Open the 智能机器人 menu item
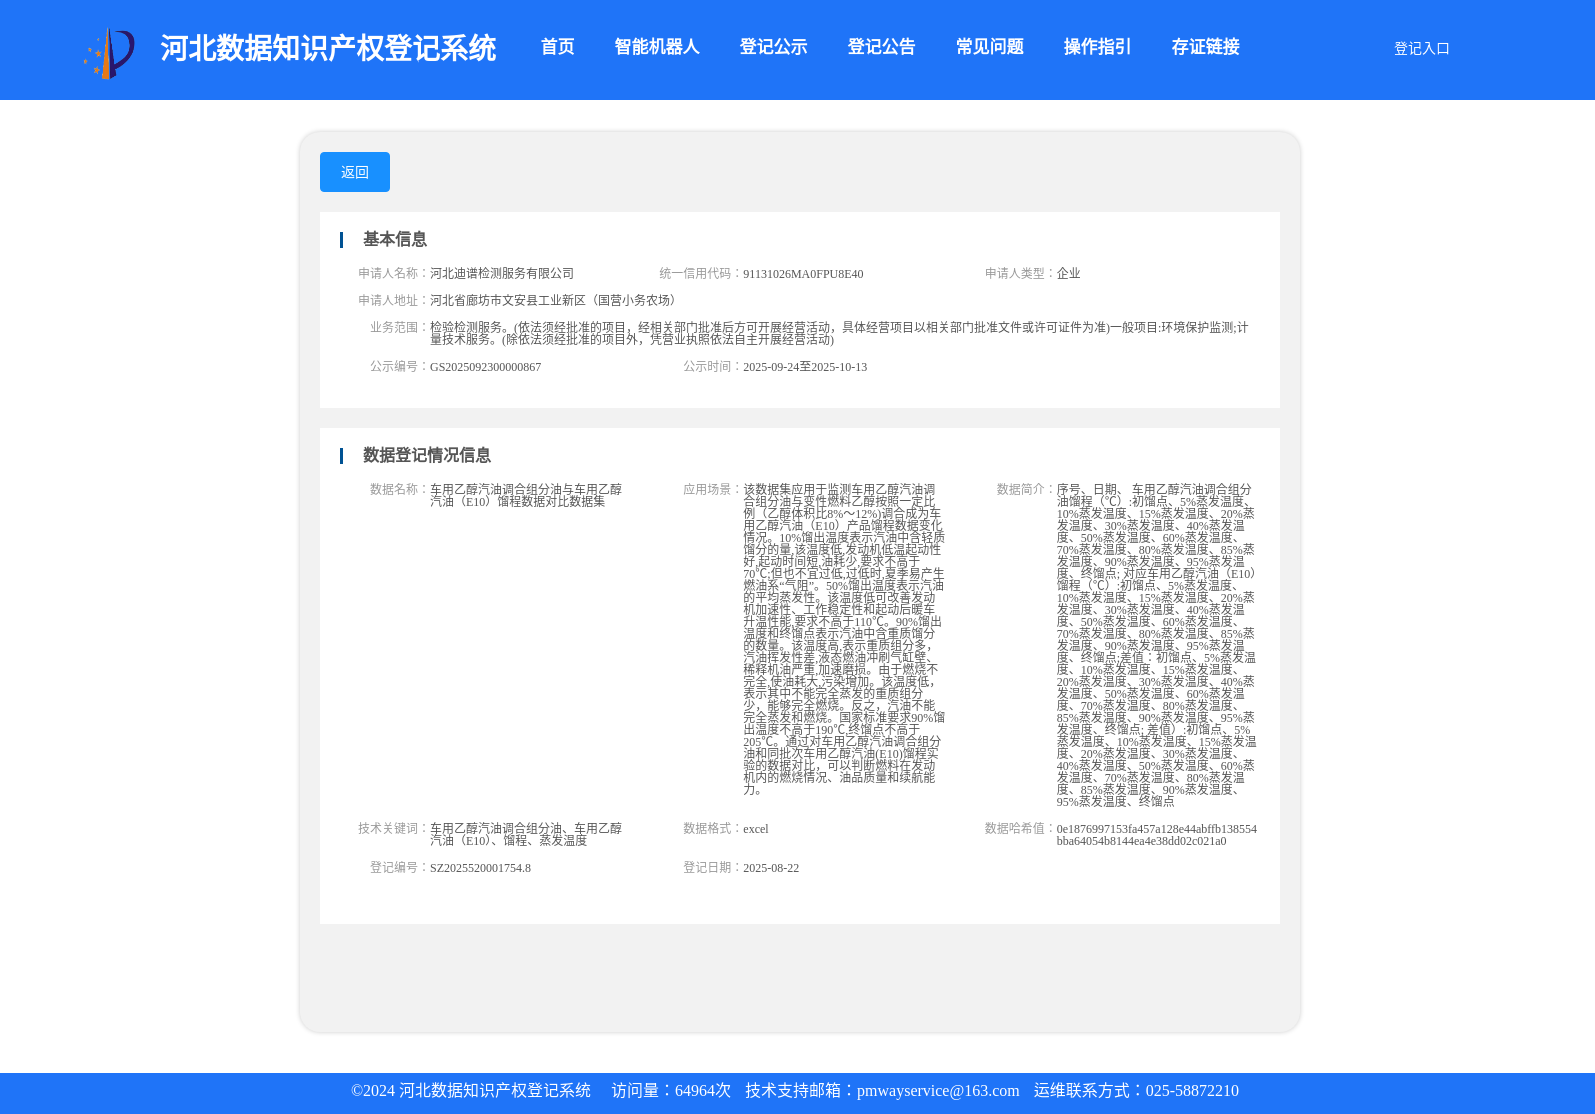Image resolution: width=1595 pixels, height=1114 pixels. pyautogui.click(x=656, y=47)
